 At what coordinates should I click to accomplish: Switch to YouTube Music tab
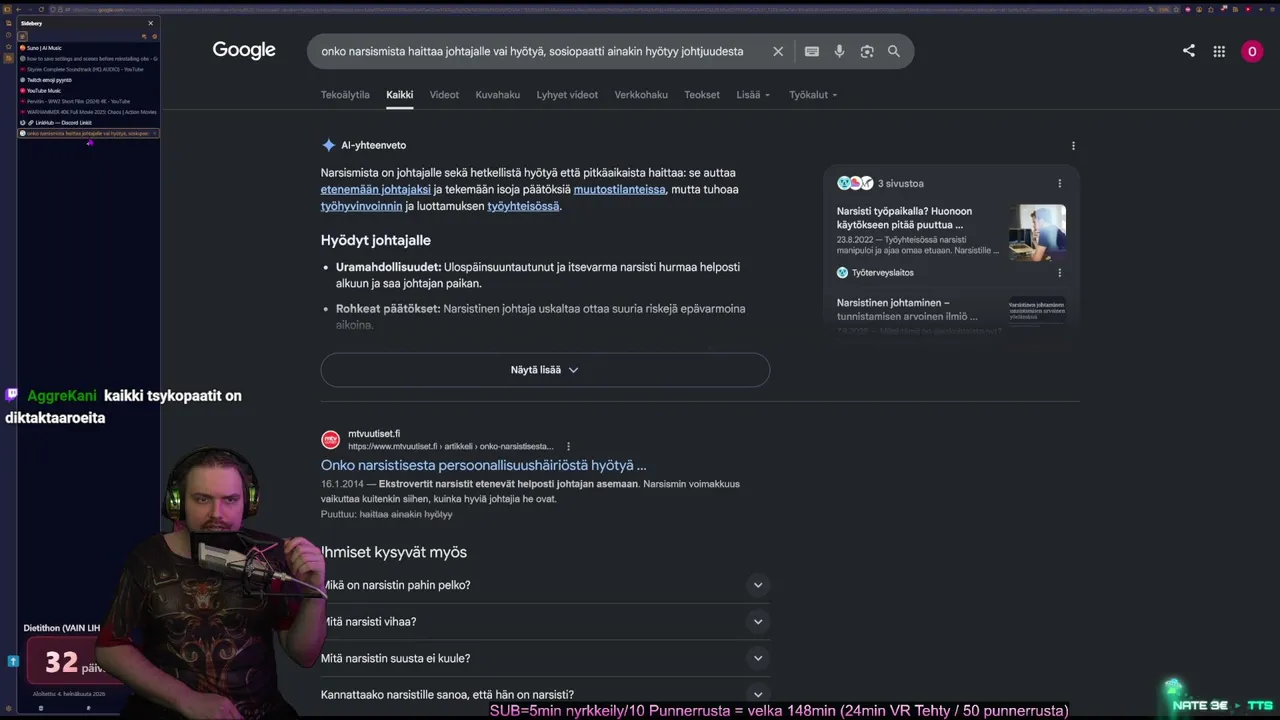[x=88, y=91]
